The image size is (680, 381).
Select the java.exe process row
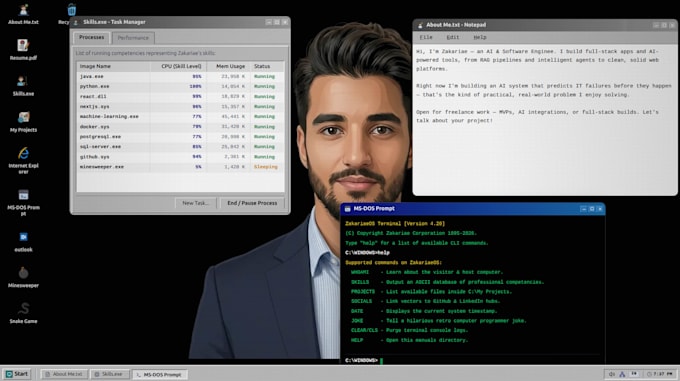pos(180,77)
